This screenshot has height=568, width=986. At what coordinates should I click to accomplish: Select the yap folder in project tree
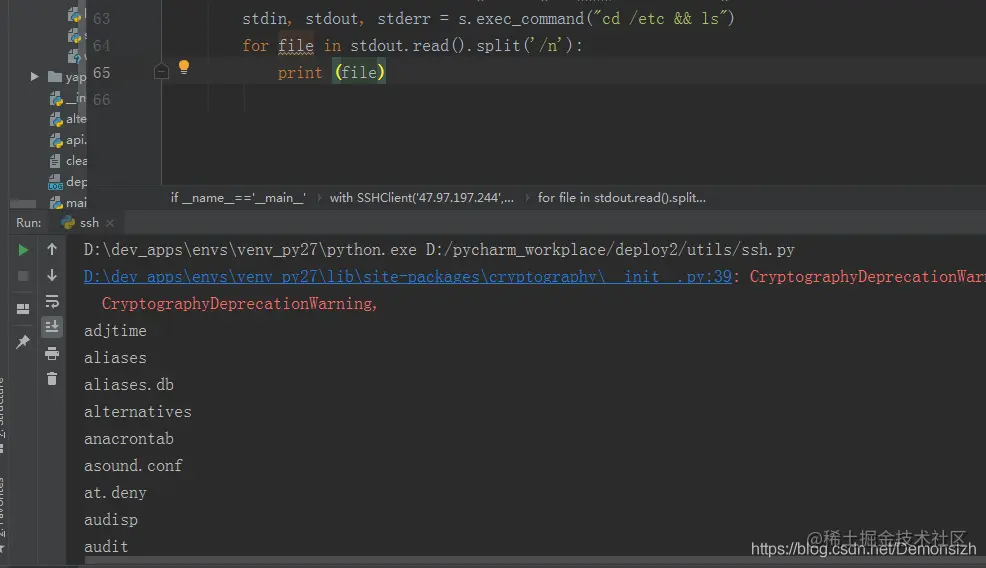coord(67,77)
